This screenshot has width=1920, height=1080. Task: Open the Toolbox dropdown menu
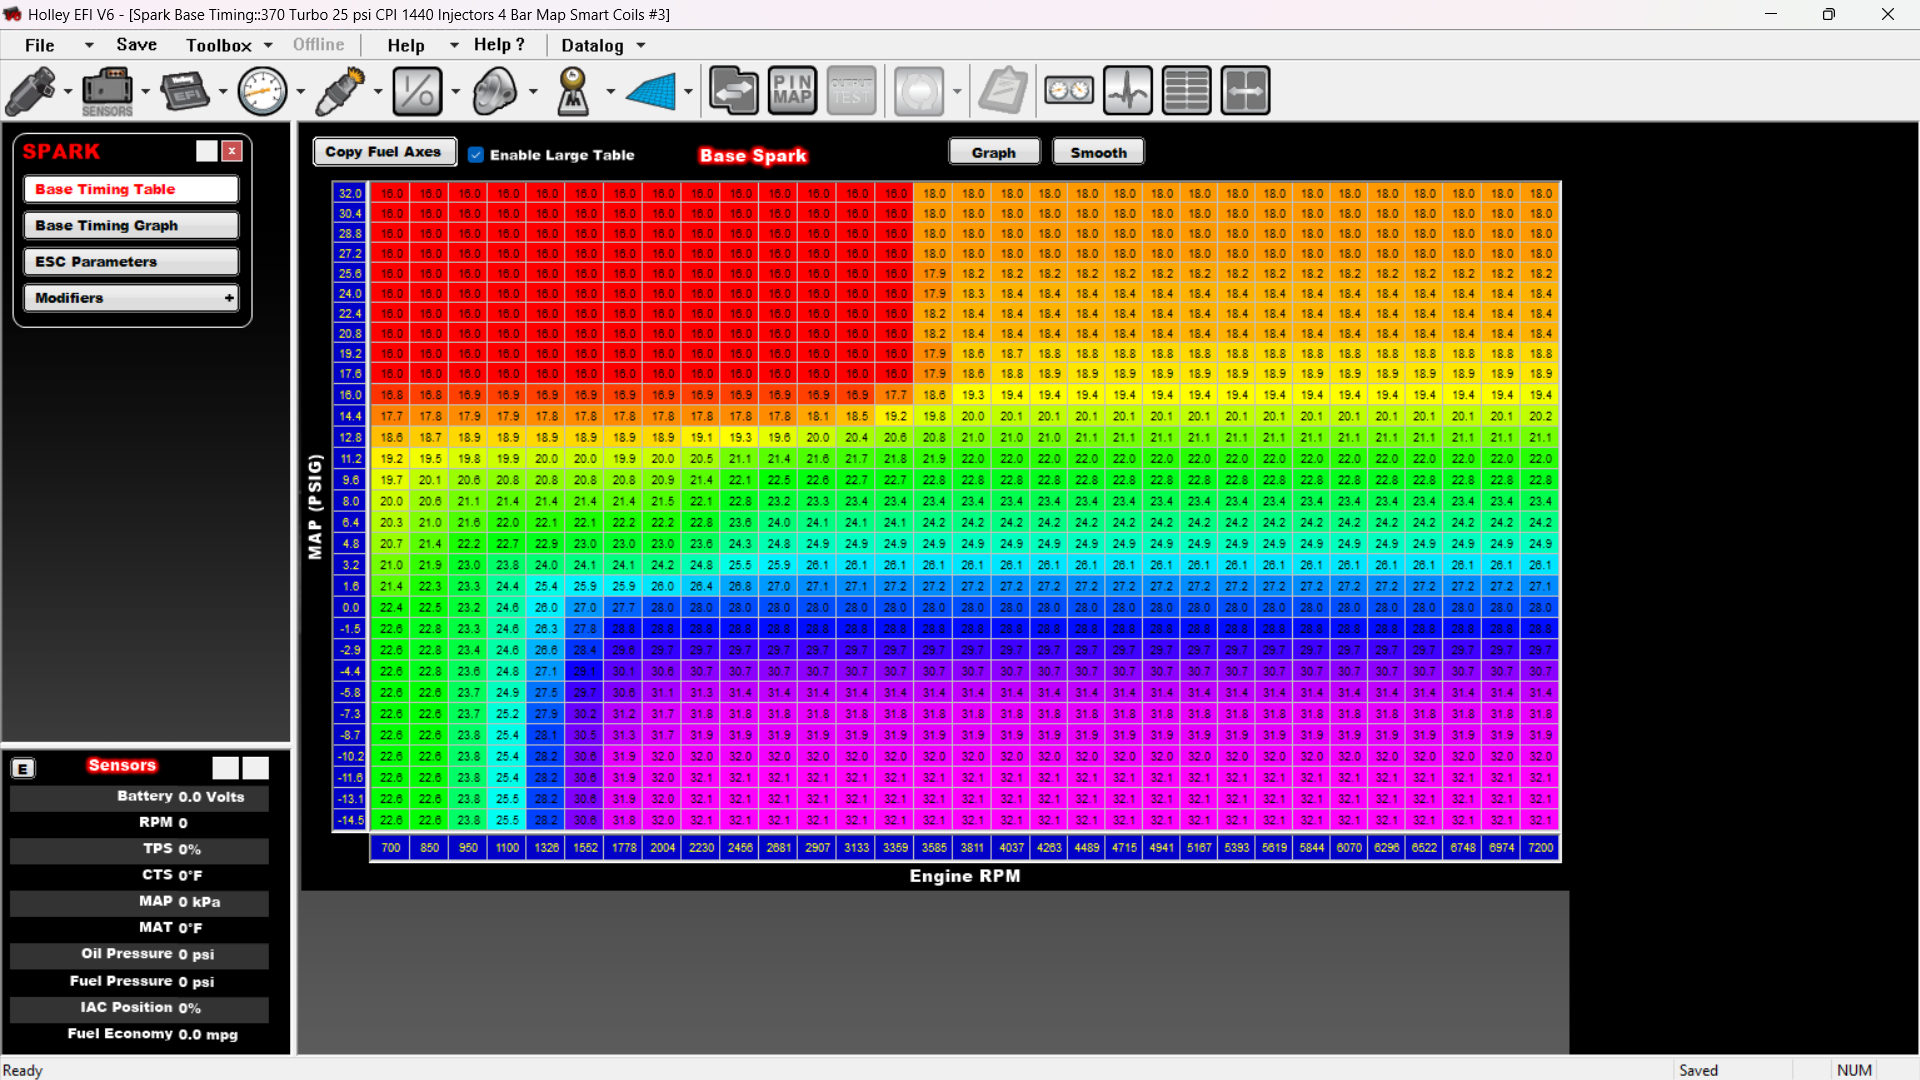(x=229, y=45)
